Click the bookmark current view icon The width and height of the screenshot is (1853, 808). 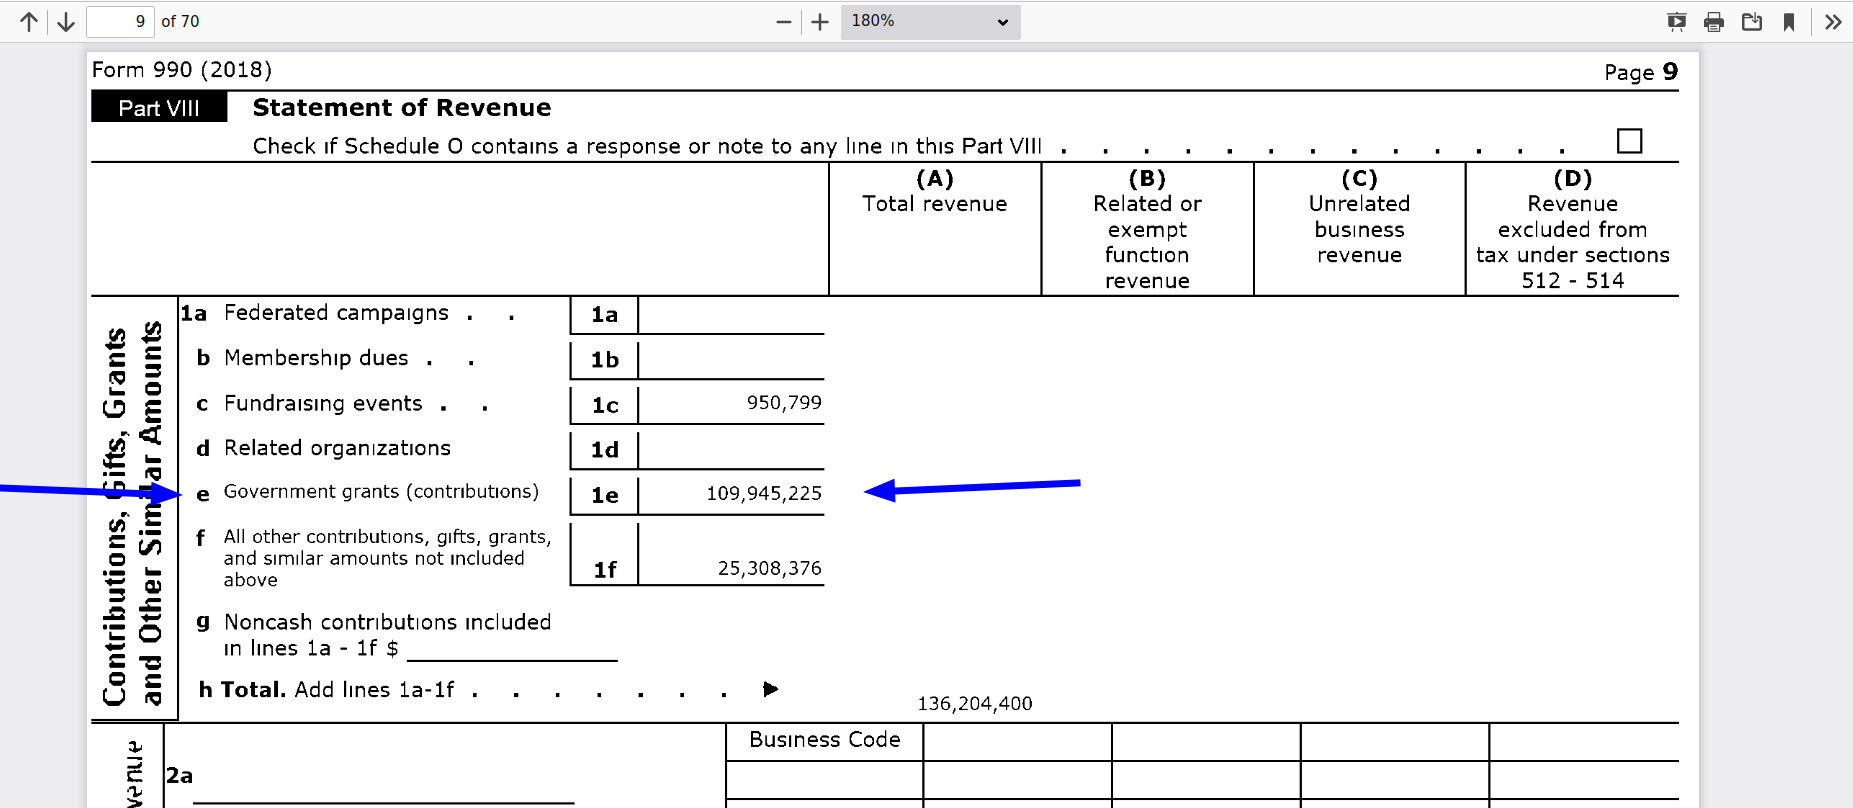click(x=1789, y=22)
